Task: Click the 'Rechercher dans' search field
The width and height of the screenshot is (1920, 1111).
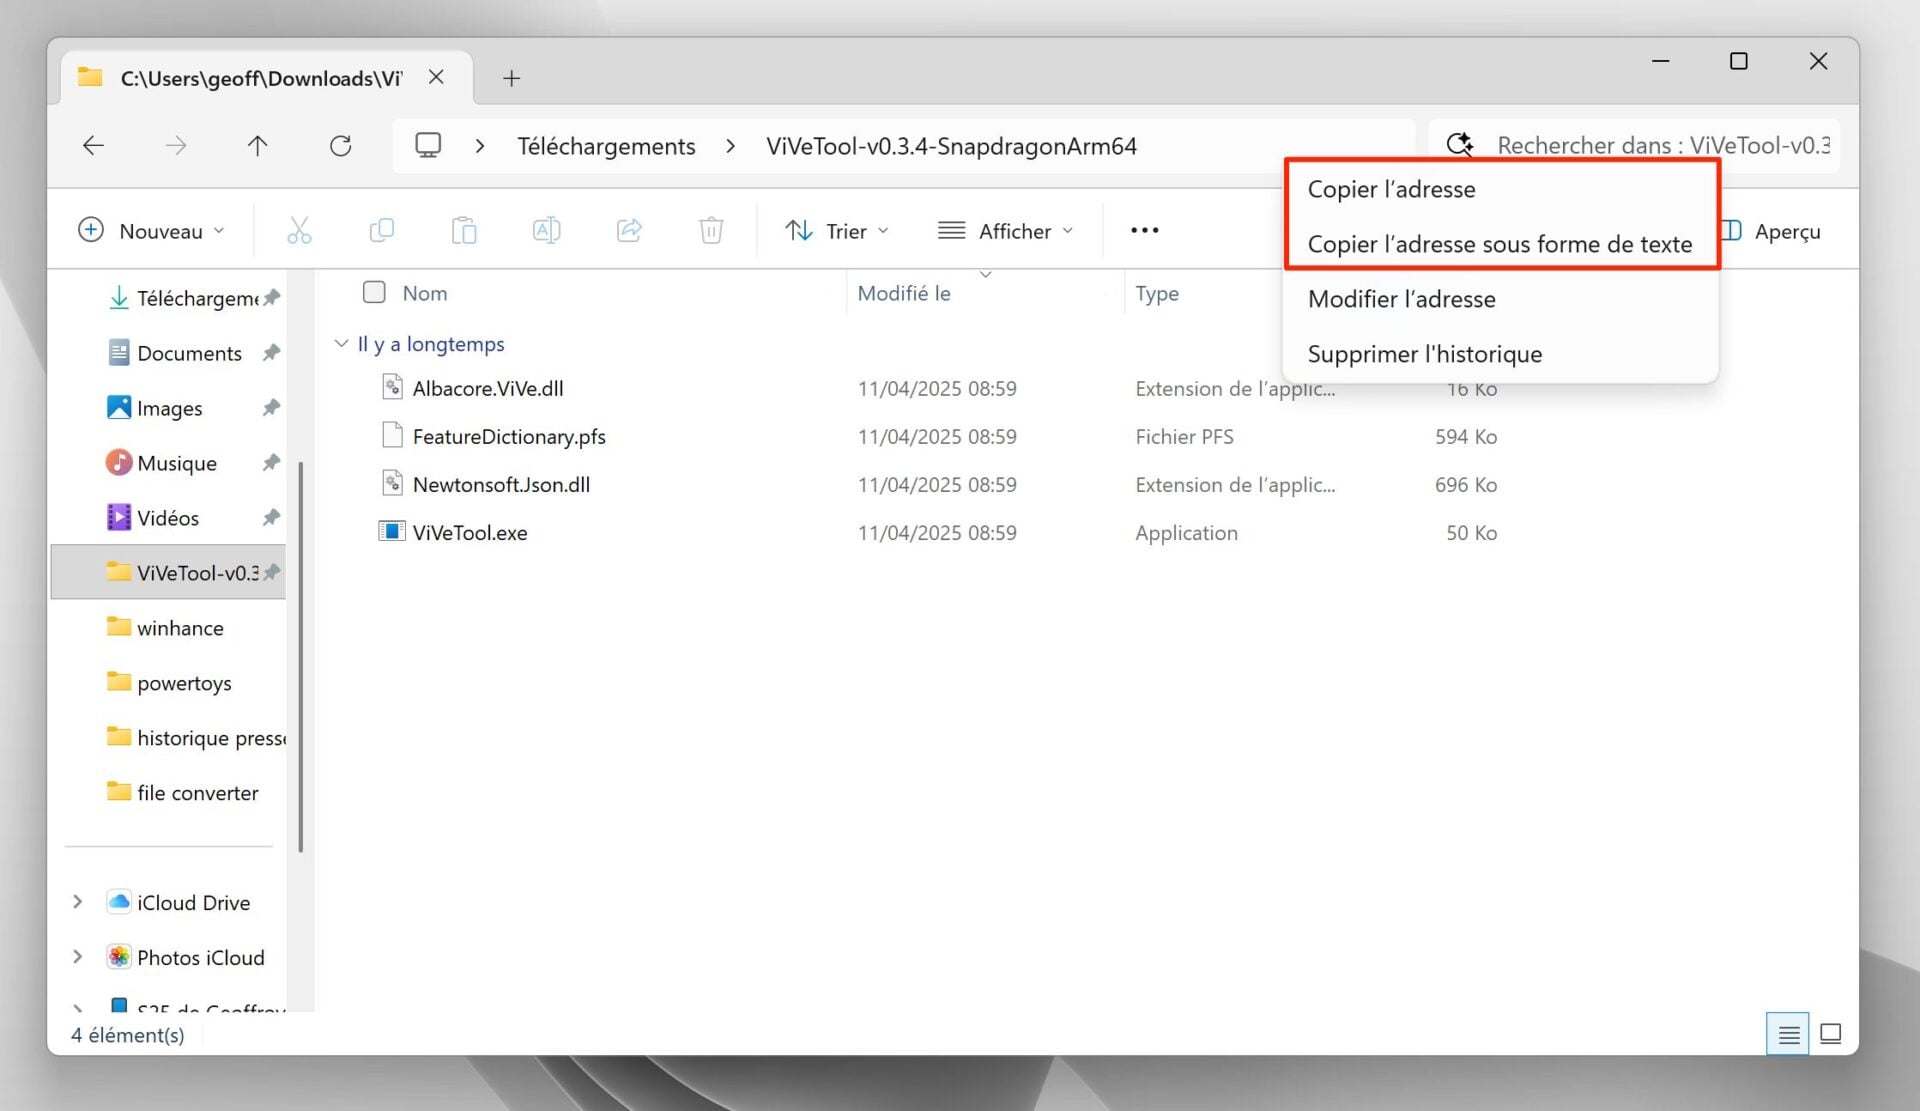Action: pyautogui.click(x=1650, y=145)
